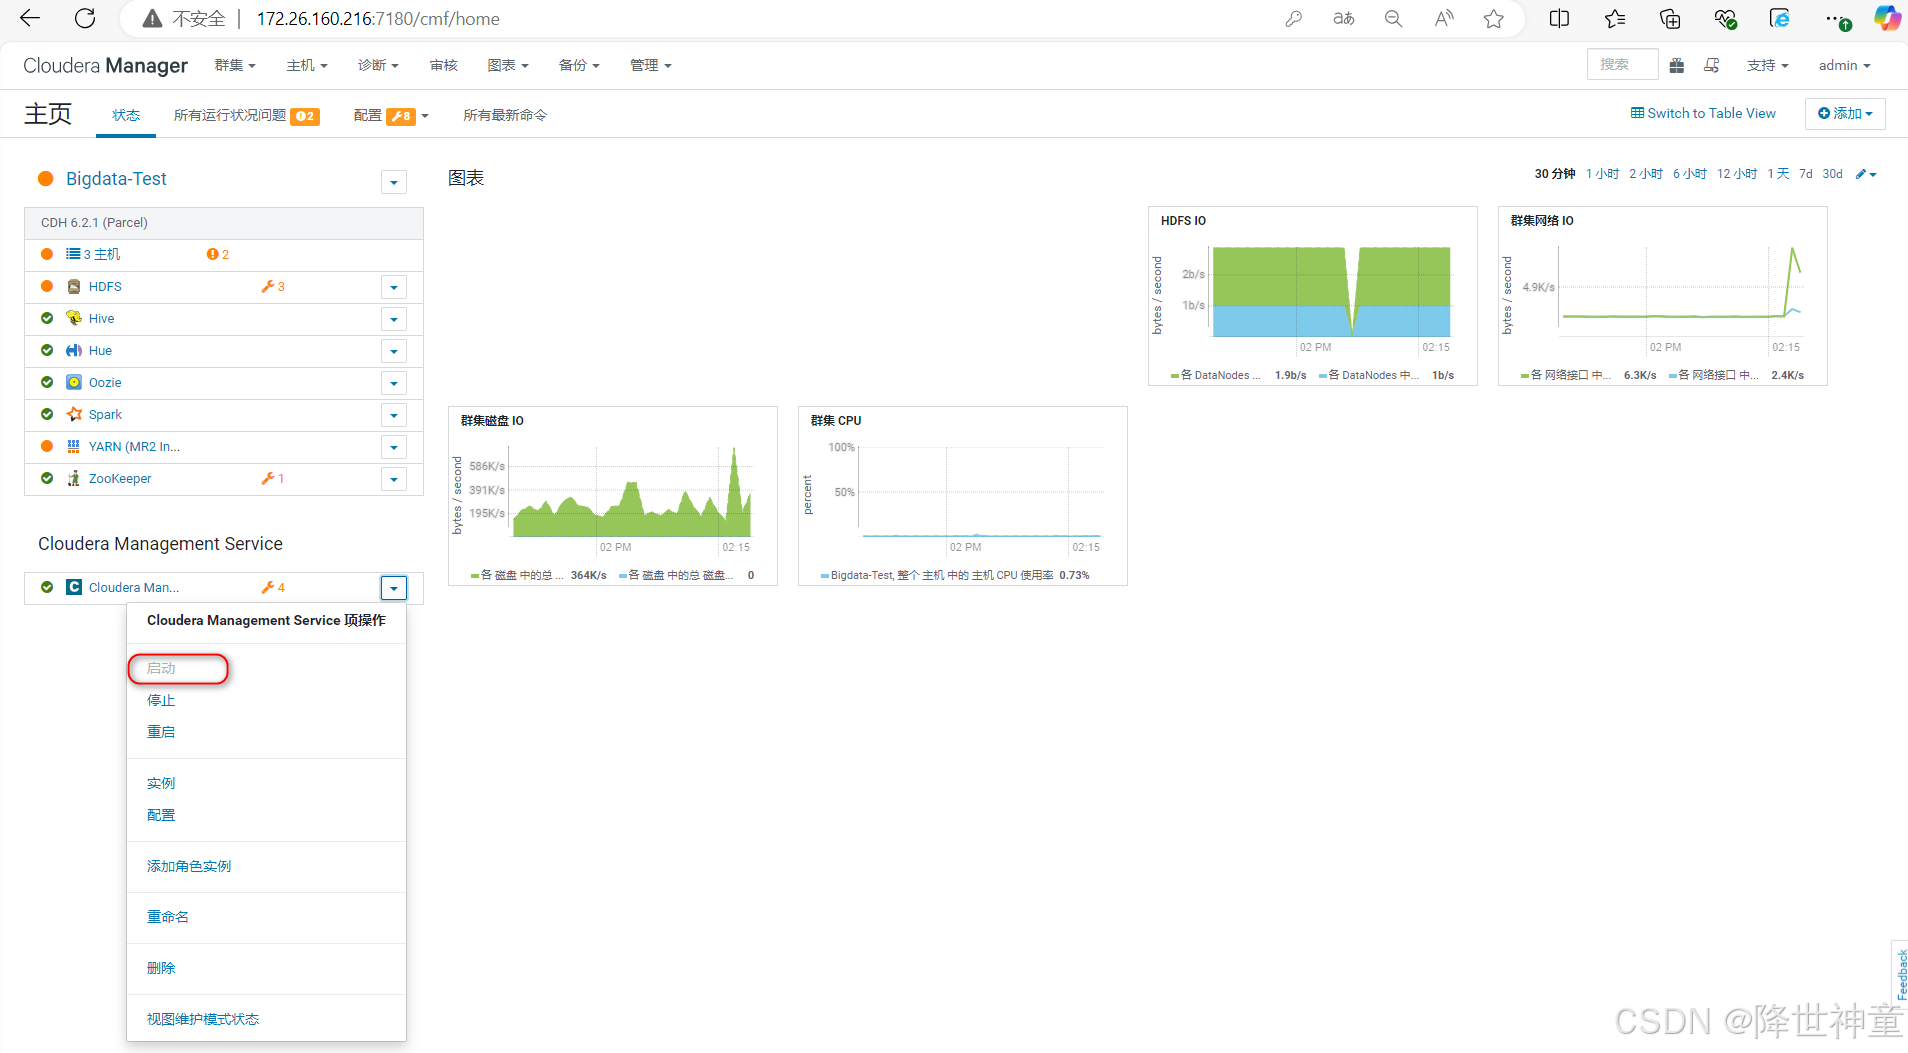The image size is (1908, 1053).
Task: Click the password key icon in address bar
Action: point(1294,18)
